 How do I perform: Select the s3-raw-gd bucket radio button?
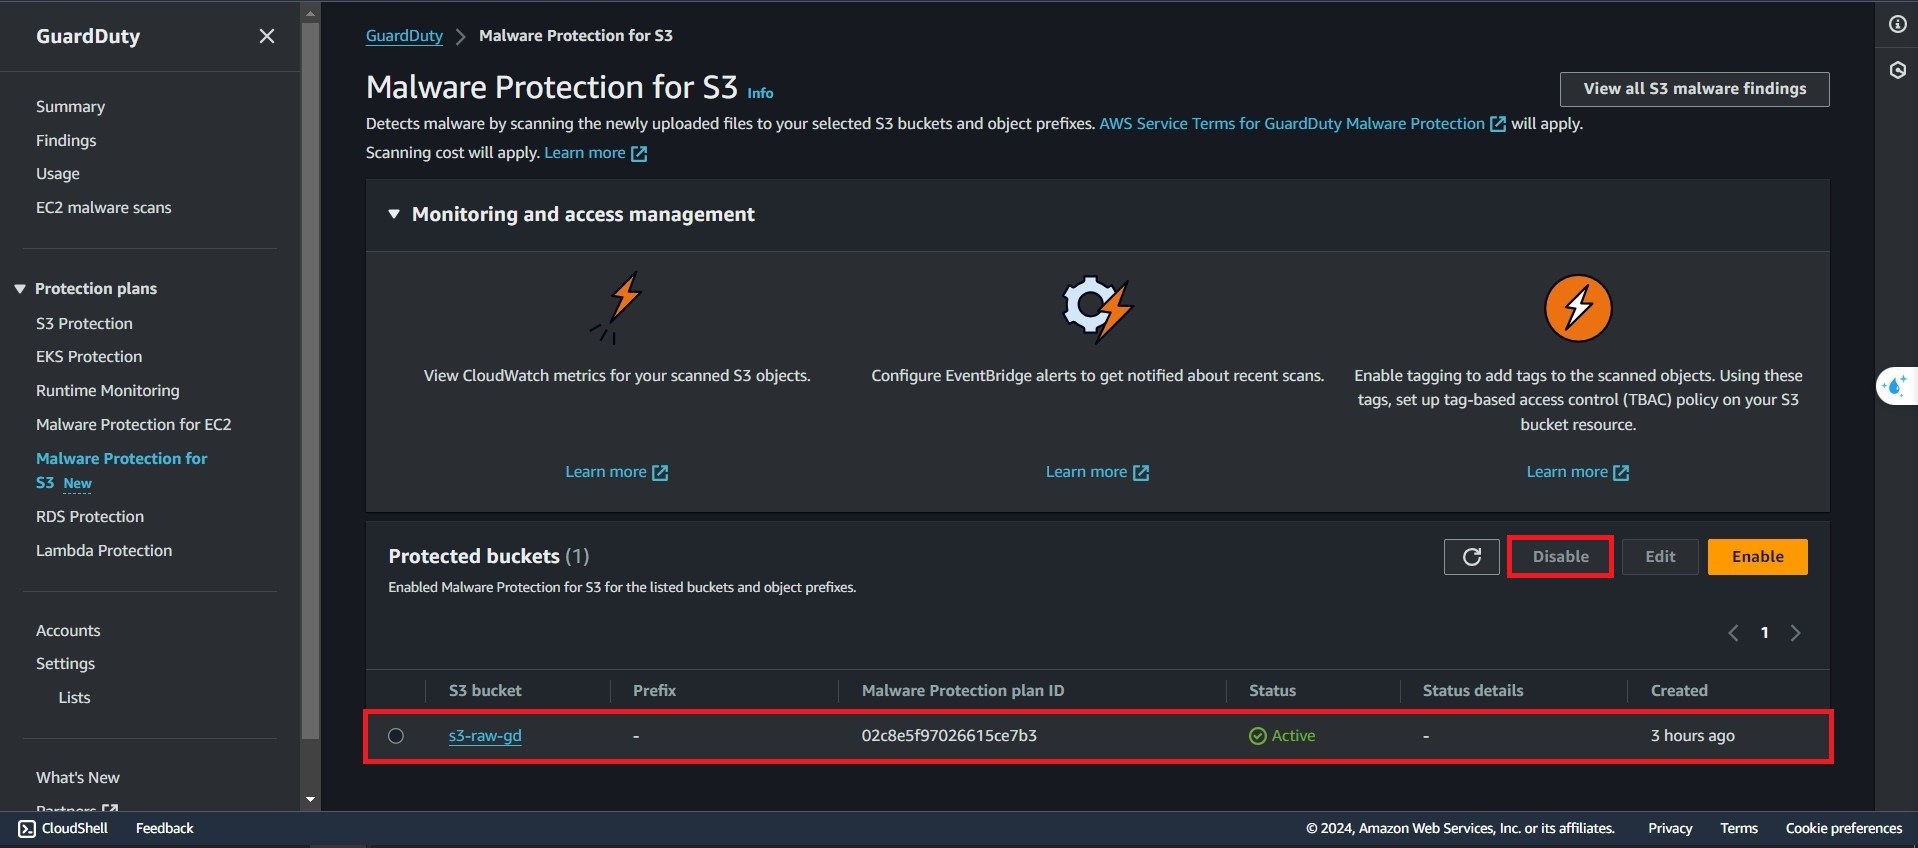396,736
